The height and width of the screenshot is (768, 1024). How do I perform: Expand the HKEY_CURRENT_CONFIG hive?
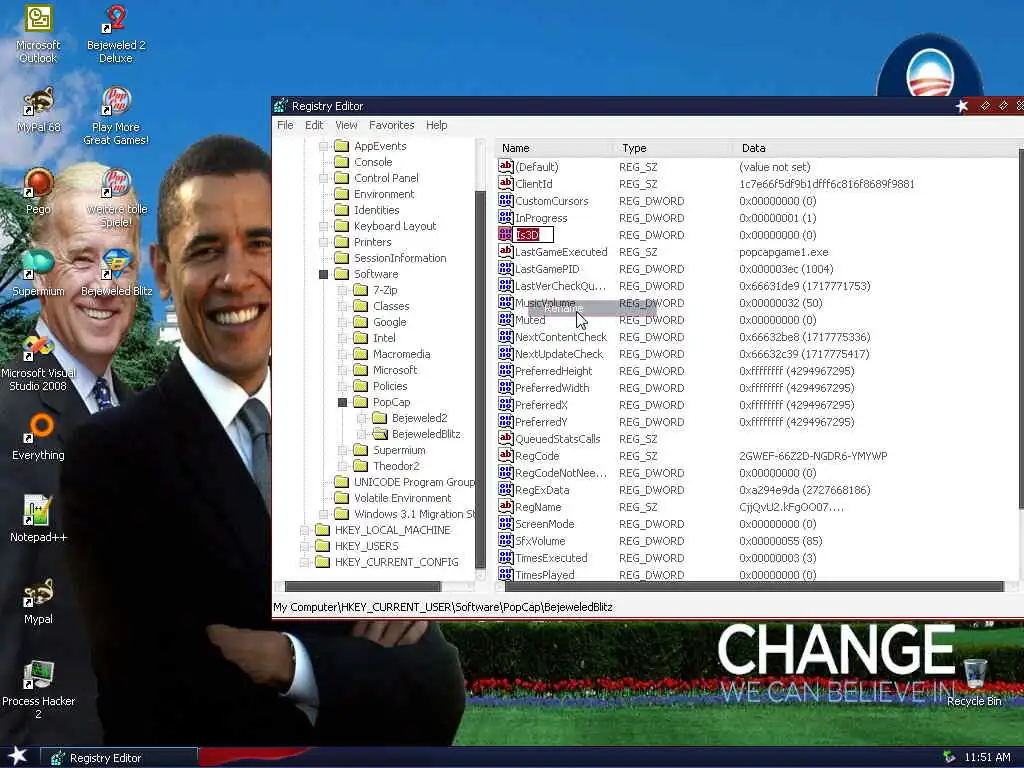(x=304, y=562)
